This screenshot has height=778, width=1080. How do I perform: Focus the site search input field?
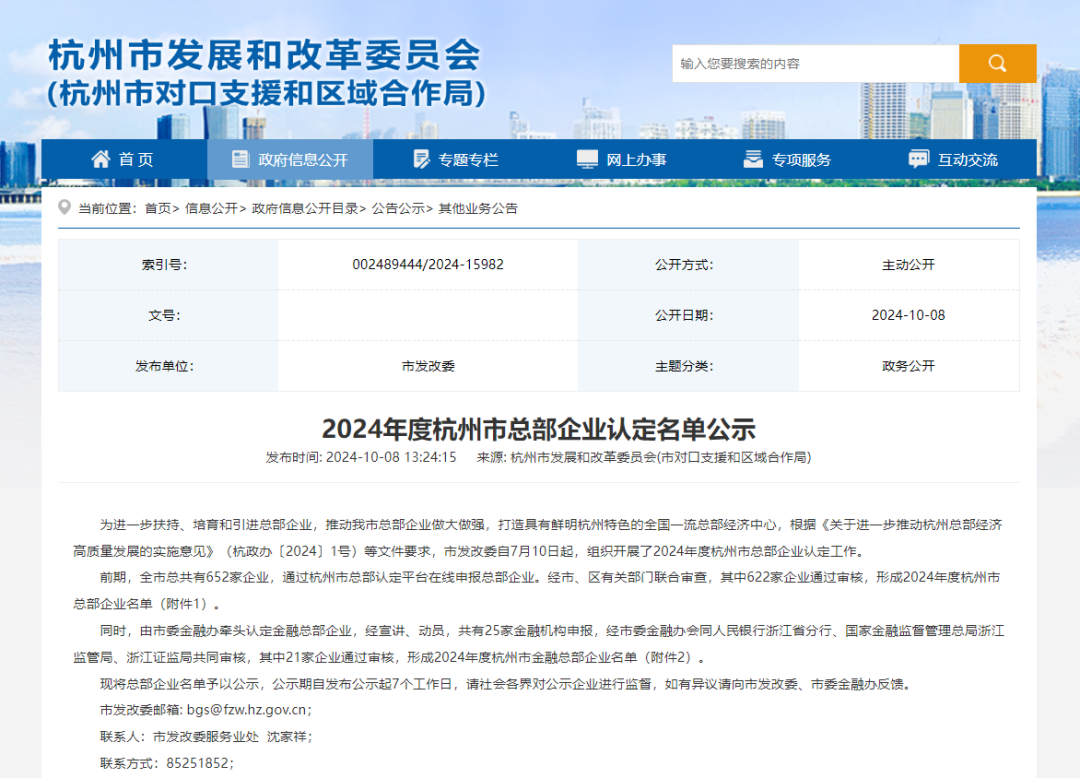point(816,63)
